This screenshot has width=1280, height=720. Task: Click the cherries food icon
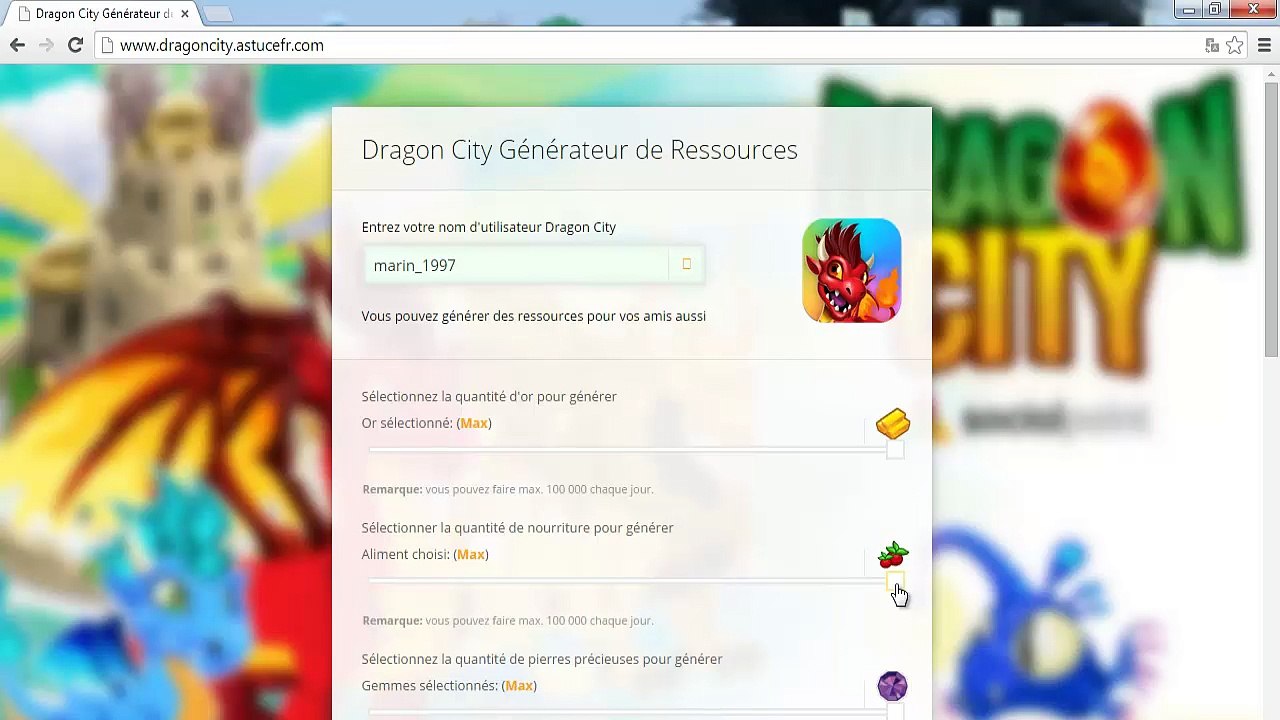(893, 555)
